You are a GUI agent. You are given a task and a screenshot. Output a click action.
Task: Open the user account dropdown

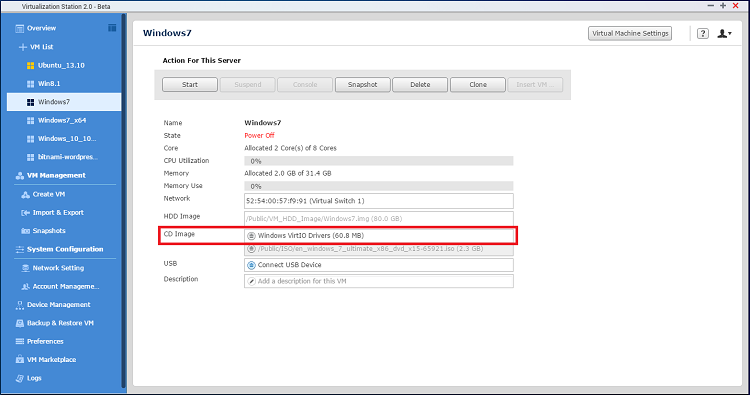724,33
